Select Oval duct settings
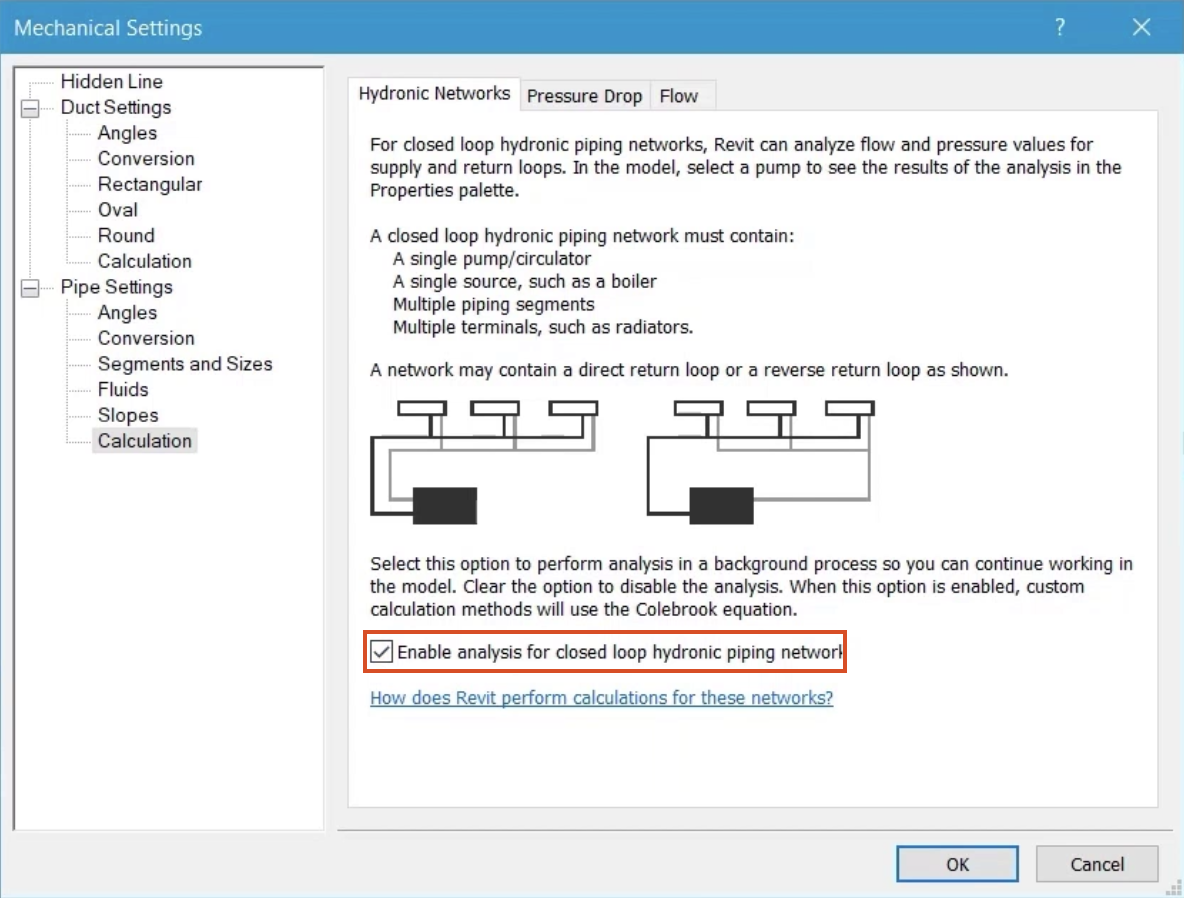This screenshot has width=1184, height=898. [118, 210]
